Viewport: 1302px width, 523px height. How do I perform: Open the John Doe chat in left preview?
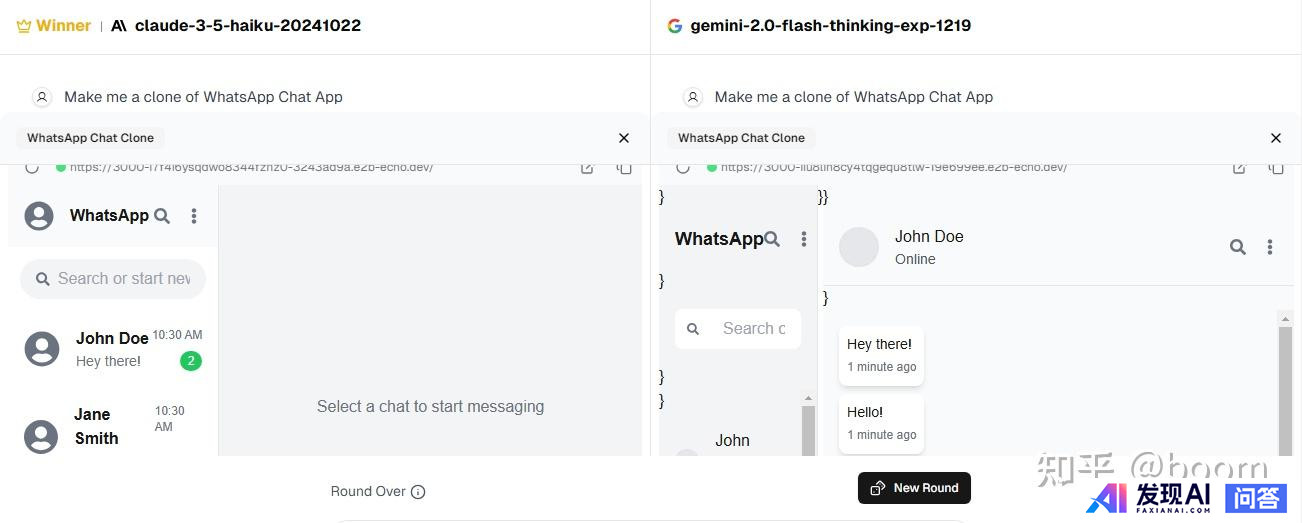(113, 349)
